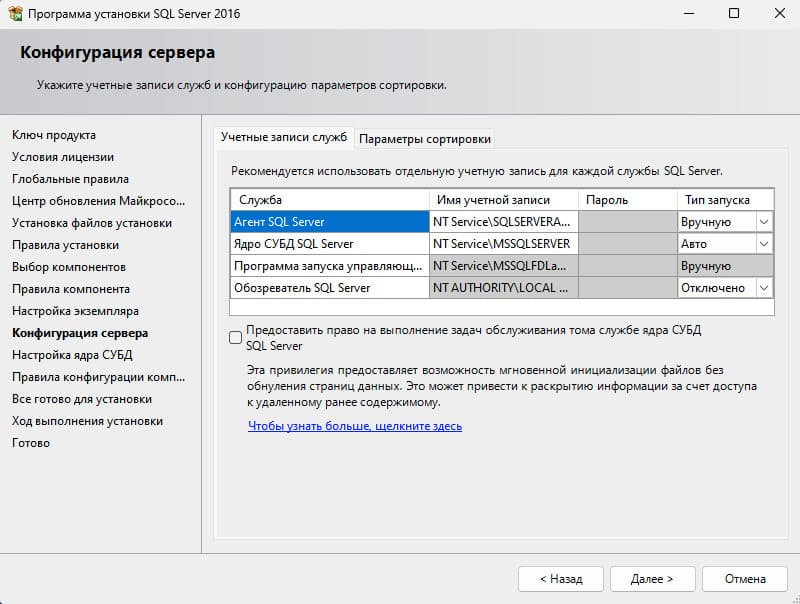Click account name NT Service\MSSQLSERVER cell
The image size is (800, 604).
pos(504,244)
